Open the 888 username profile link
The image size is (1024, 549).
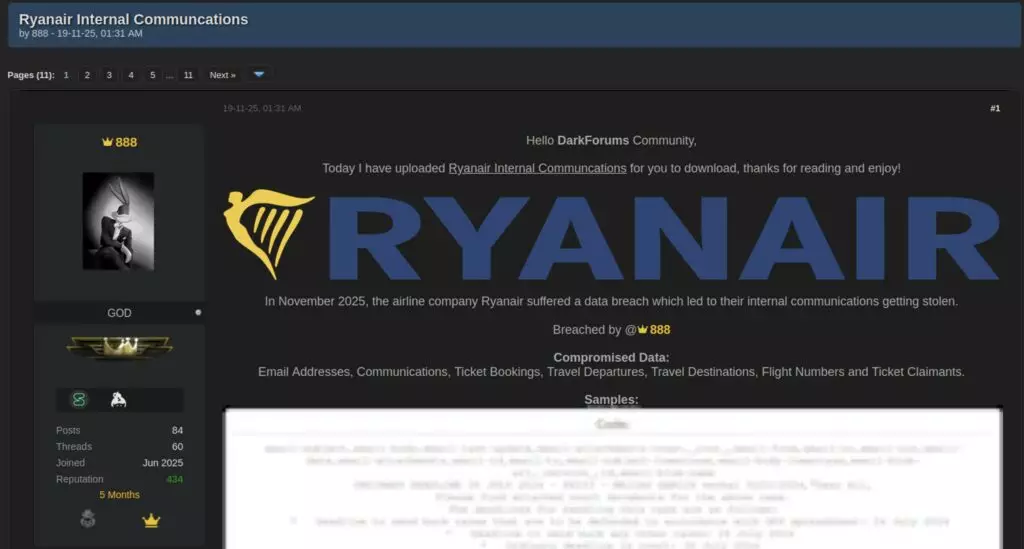click(126, 142)
